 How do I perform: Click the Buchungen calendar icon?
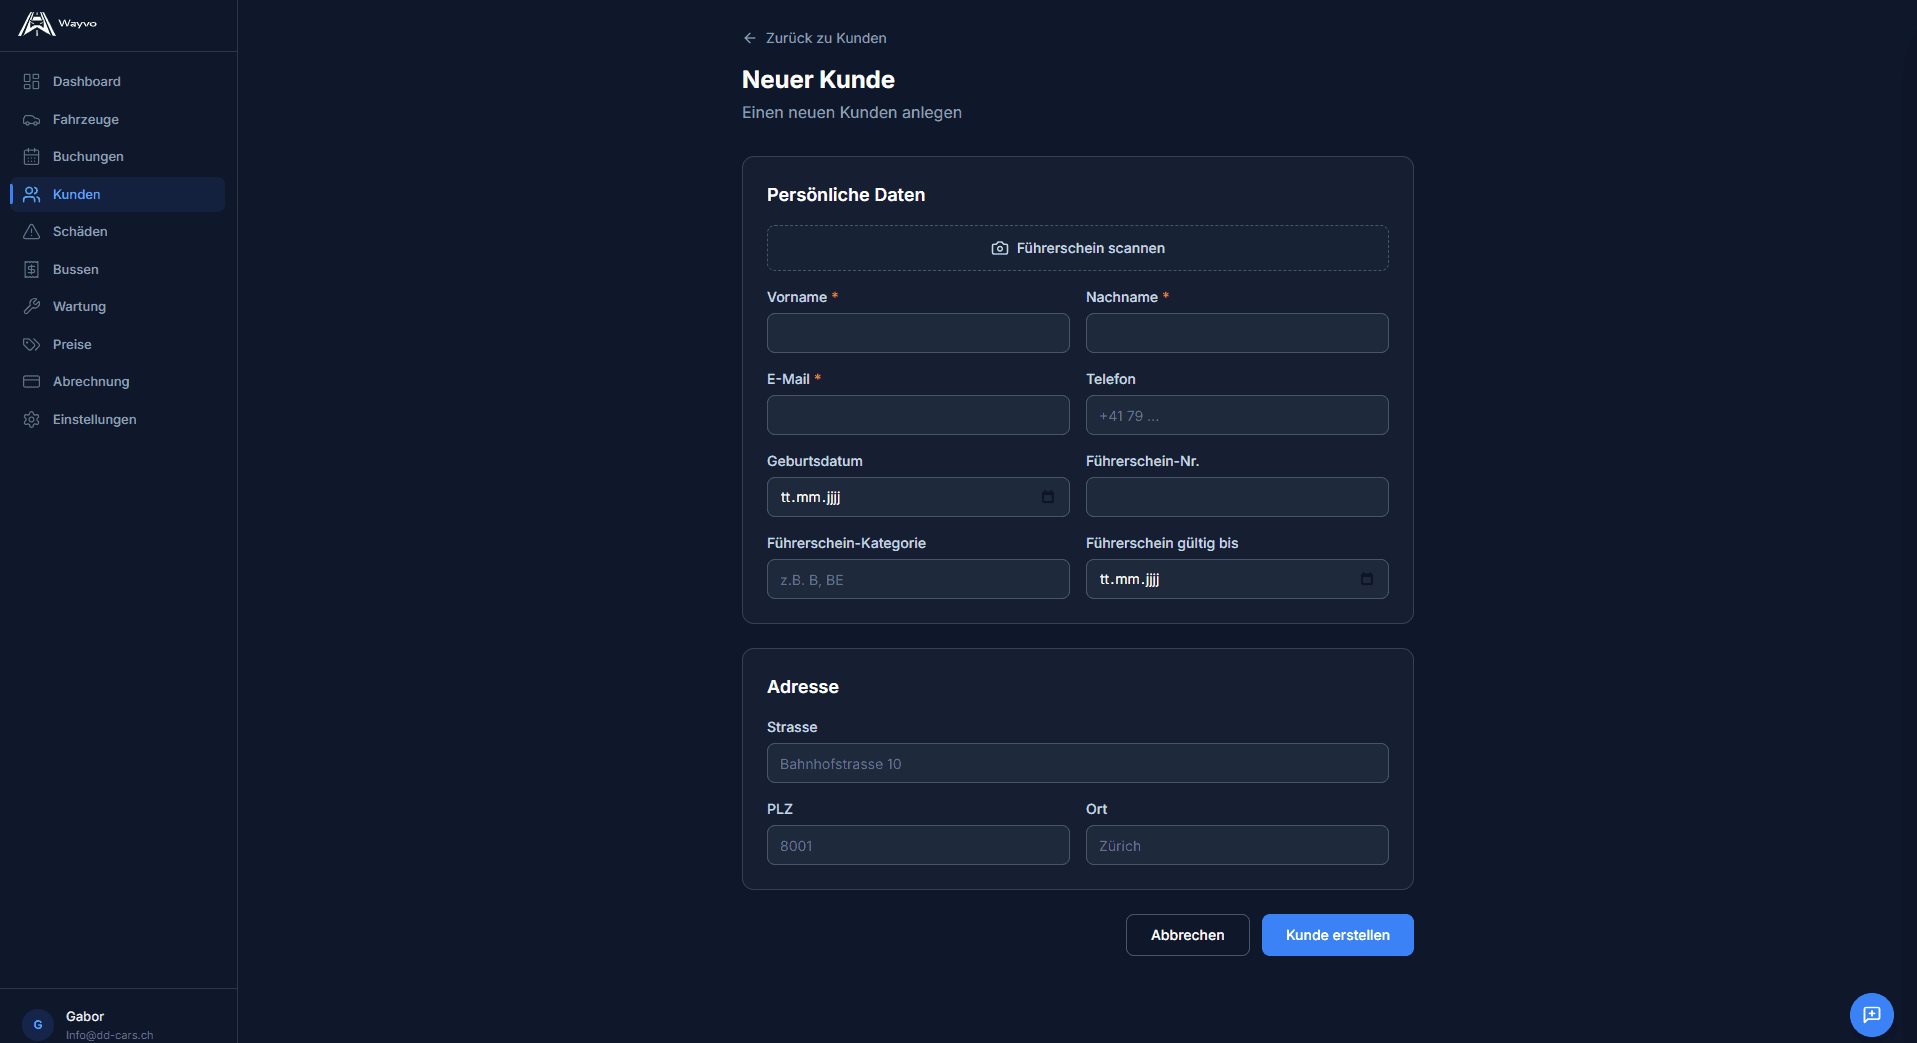click(x=32, y=157)
